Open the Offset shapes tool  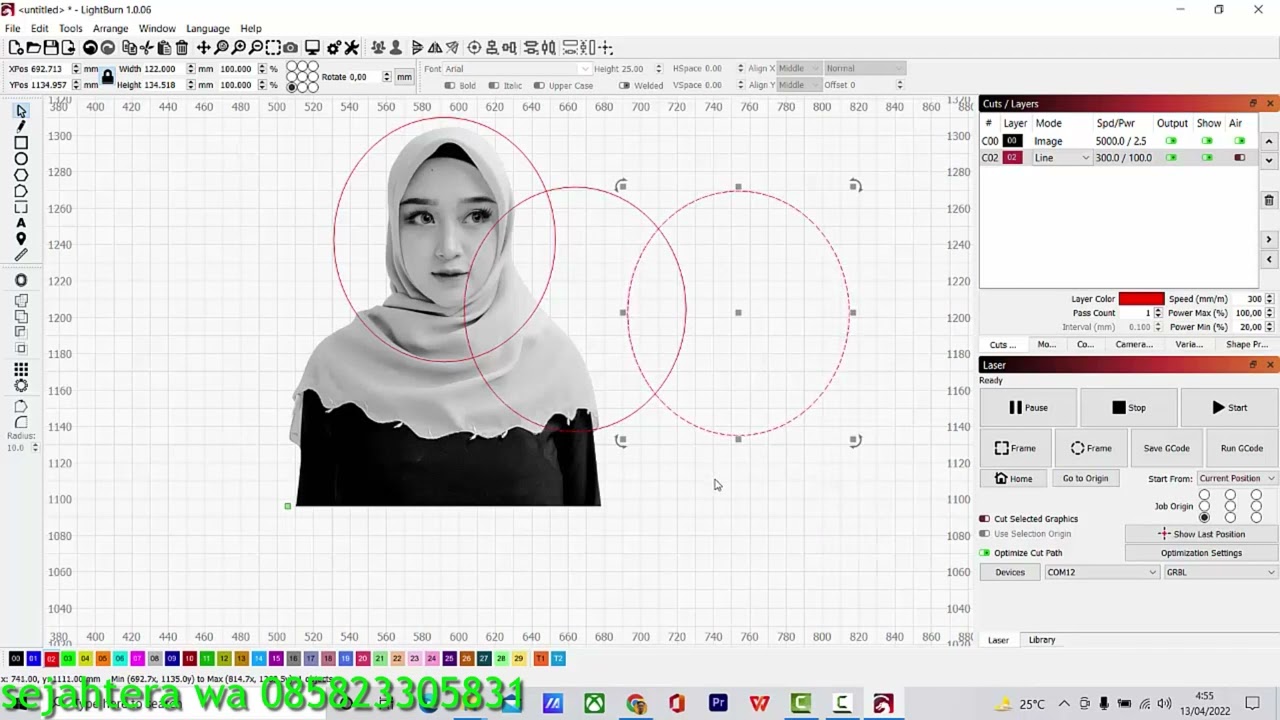click(21, 281)
